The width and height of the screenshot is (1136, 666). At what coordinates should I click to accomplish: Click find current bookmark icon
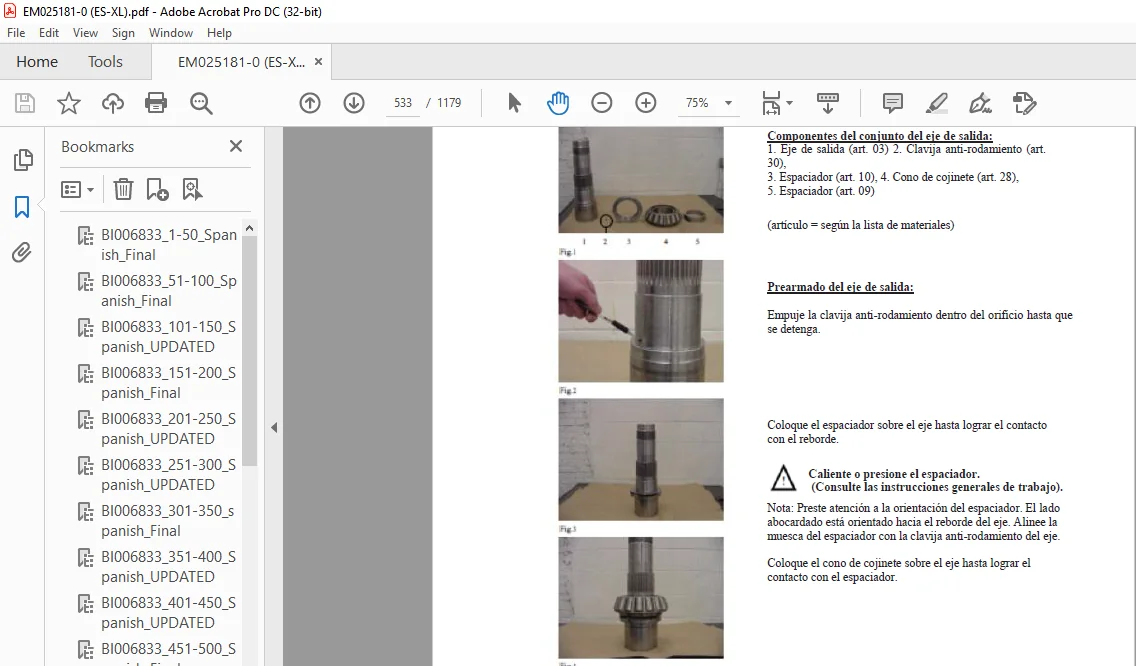coord(192,189)
